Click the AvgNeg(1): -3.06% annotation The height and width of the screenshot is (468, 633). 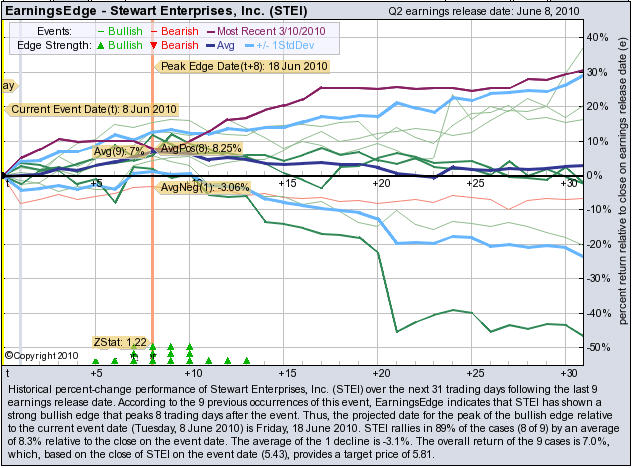coord(203,187)
